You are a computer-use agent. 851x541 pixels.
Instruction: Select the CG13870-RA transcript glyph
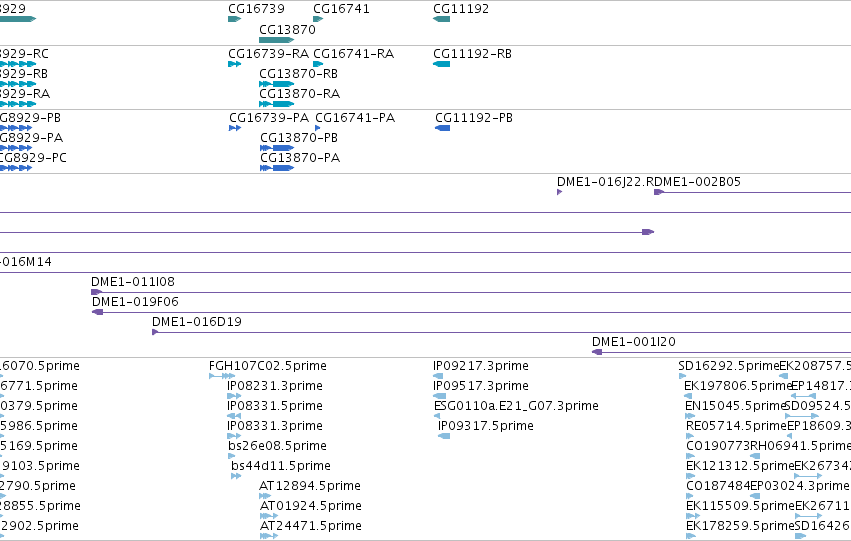[x=277, y=104]
